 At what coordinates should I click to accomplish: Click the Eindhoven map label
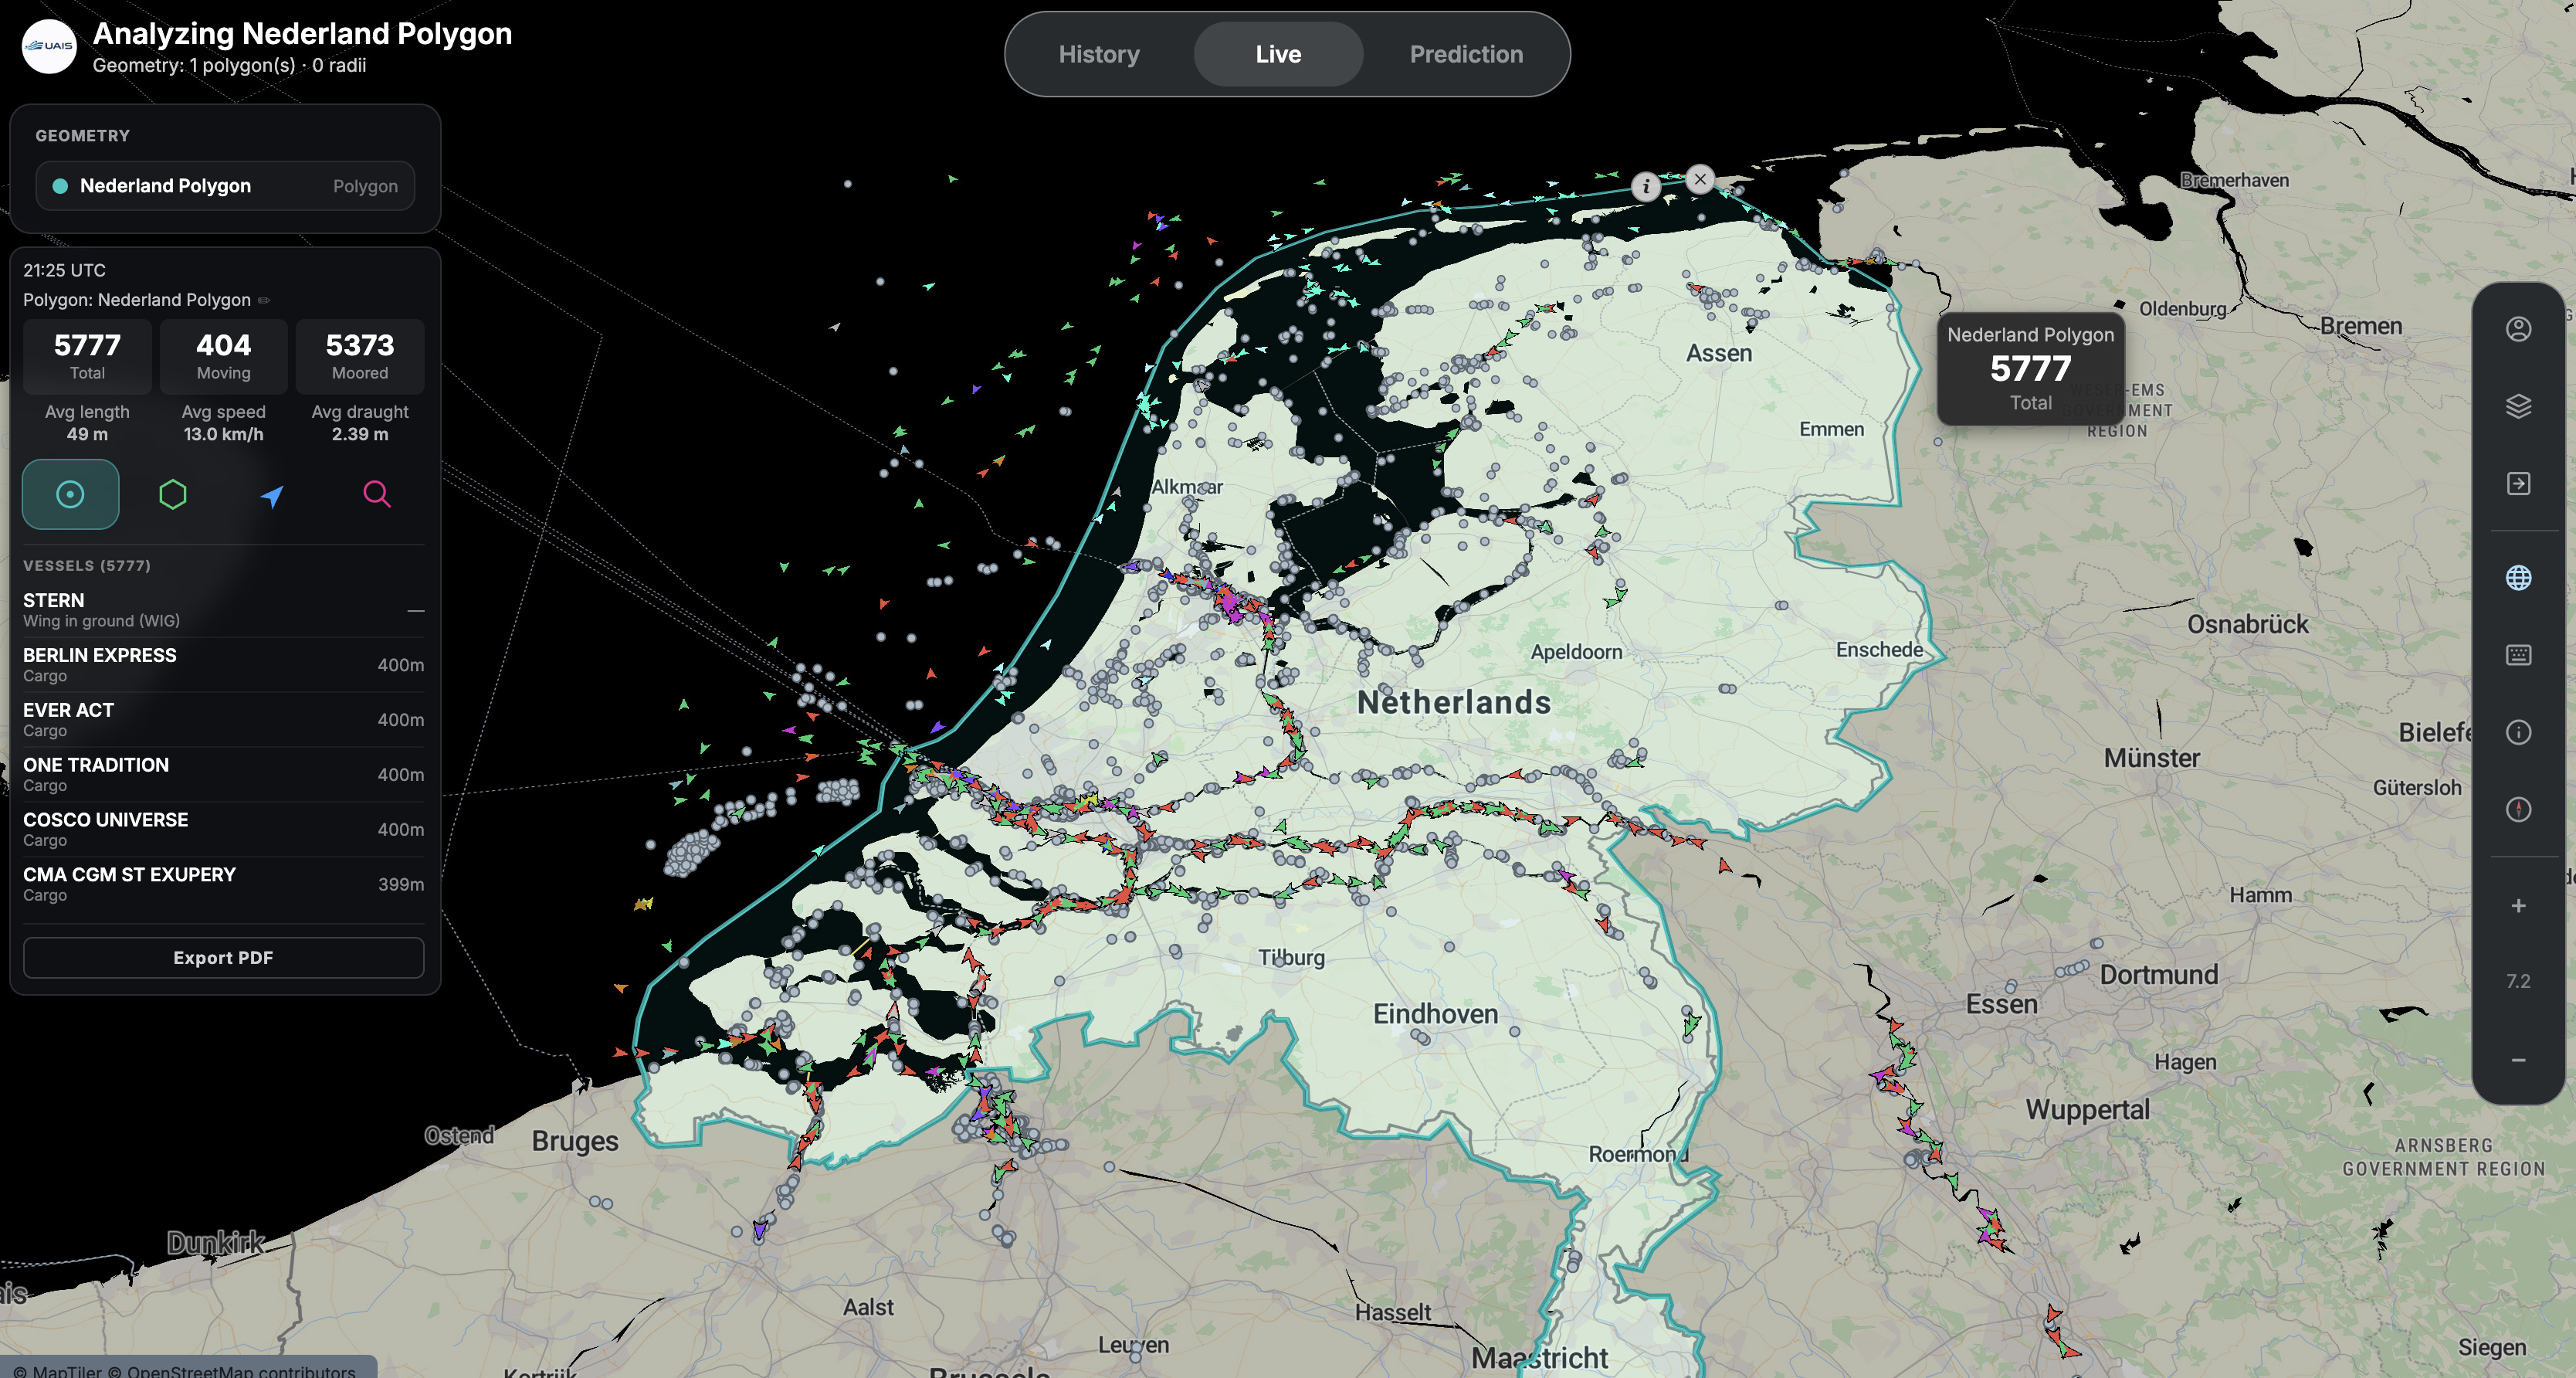coord(1435,1014)
